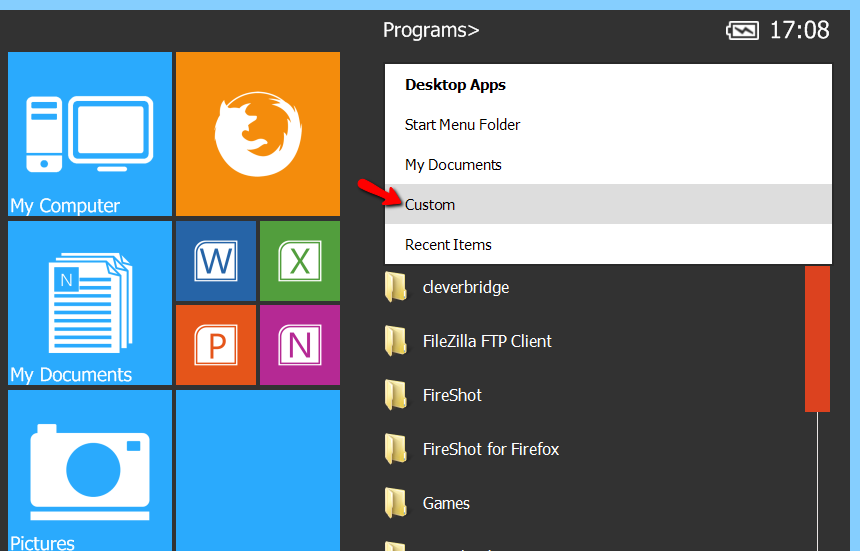
Task: Launch Microsoft Excel tile
Action: point(299,261)
